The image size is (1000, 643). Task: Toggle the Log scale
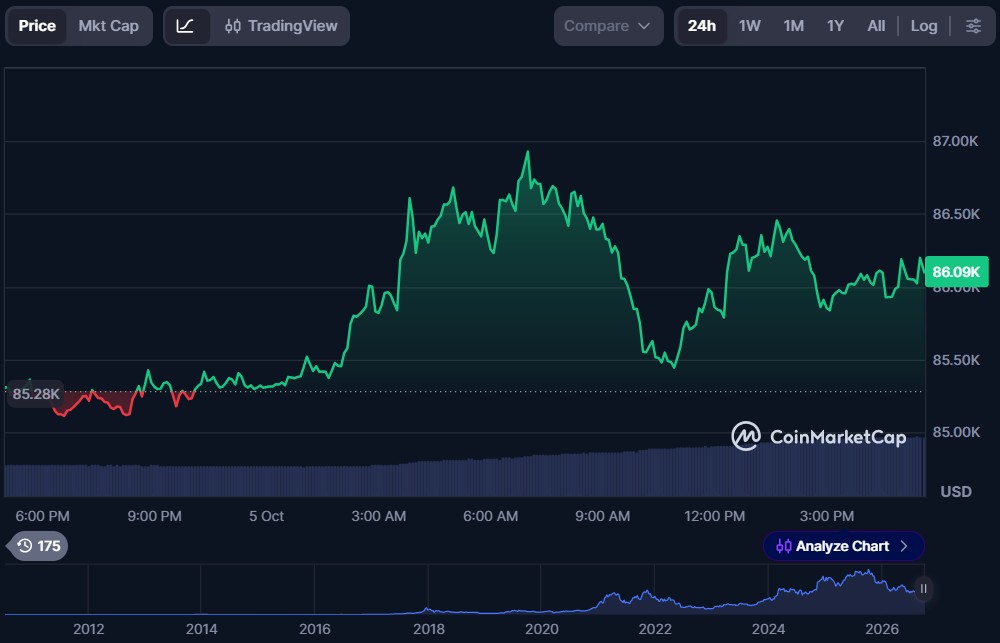(923, 26)
